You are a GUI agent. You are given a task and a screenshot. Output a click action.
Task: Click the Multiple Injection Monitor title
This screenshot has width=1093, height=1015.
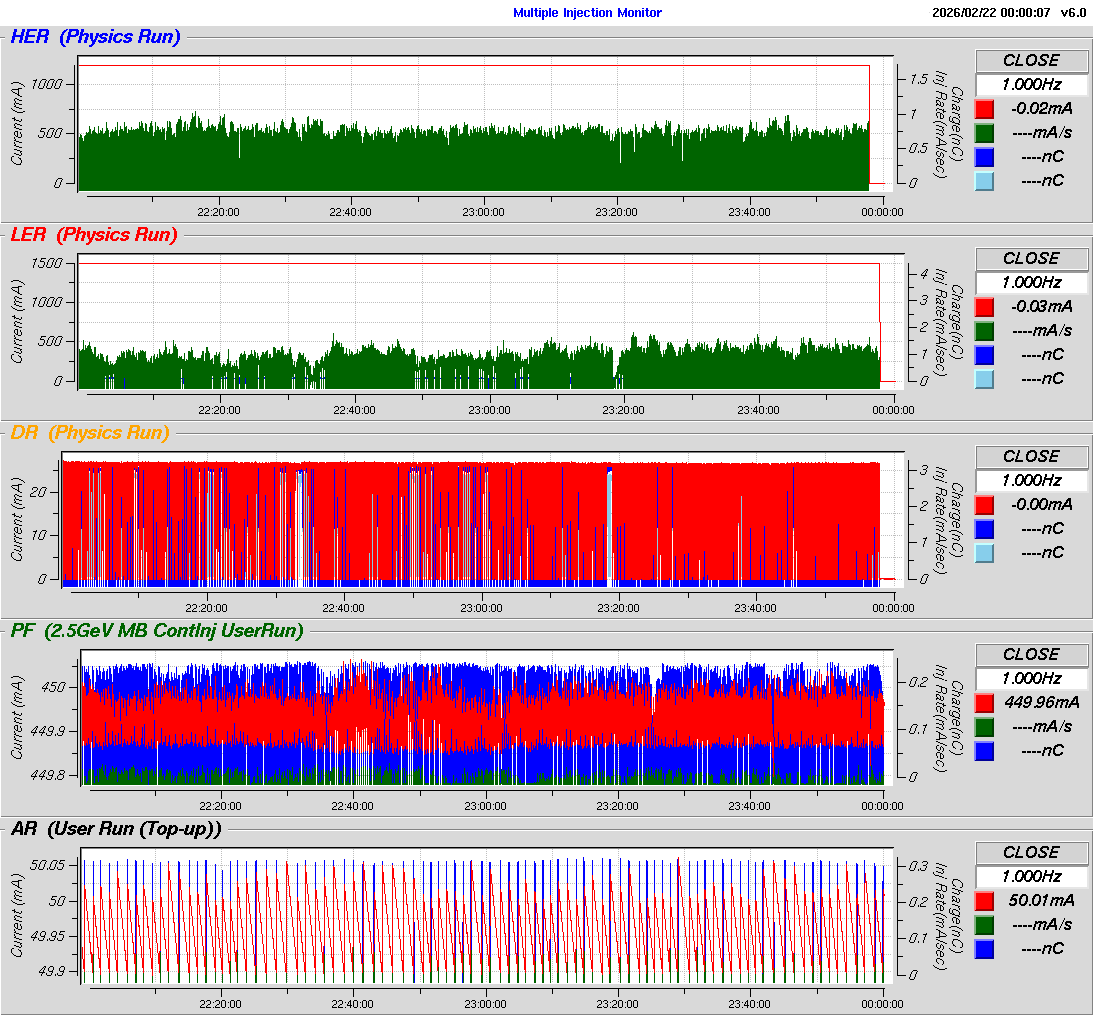587,13
